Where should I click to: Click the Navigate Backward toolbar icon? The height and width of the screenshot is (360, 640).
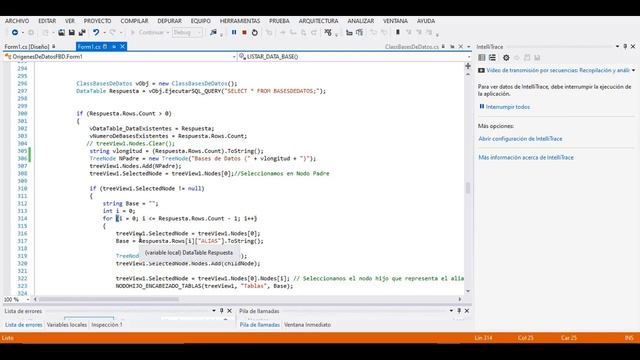tap(15, 33)
